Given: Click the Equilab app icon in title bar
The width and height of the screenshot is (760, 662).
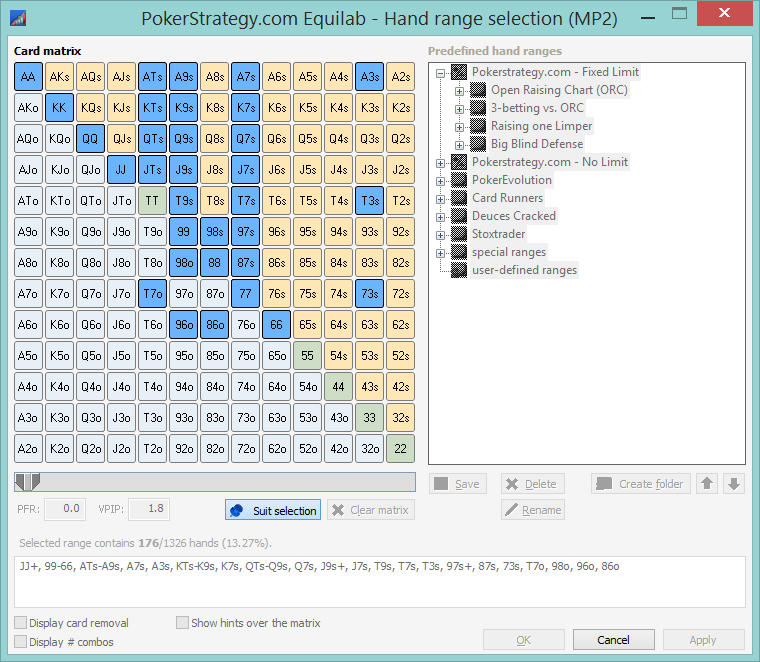Looking at the screenshot, I should (18, 18).
